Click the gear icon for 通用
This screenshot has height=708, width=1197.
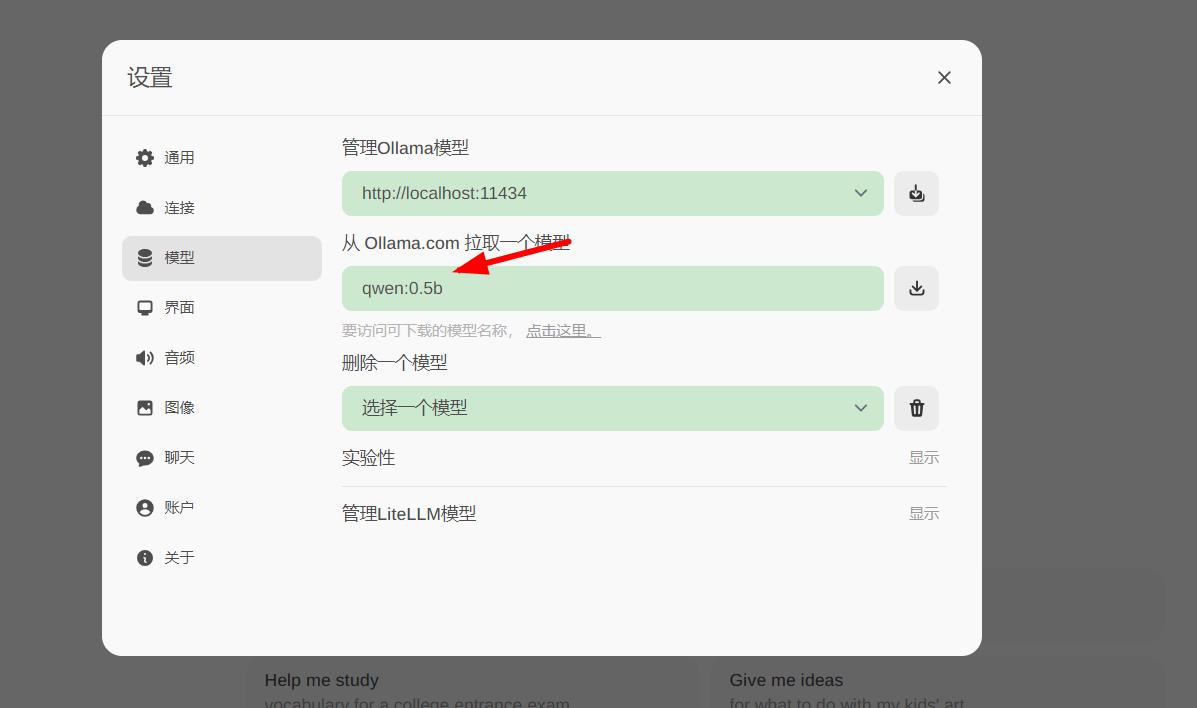[144, 157]
